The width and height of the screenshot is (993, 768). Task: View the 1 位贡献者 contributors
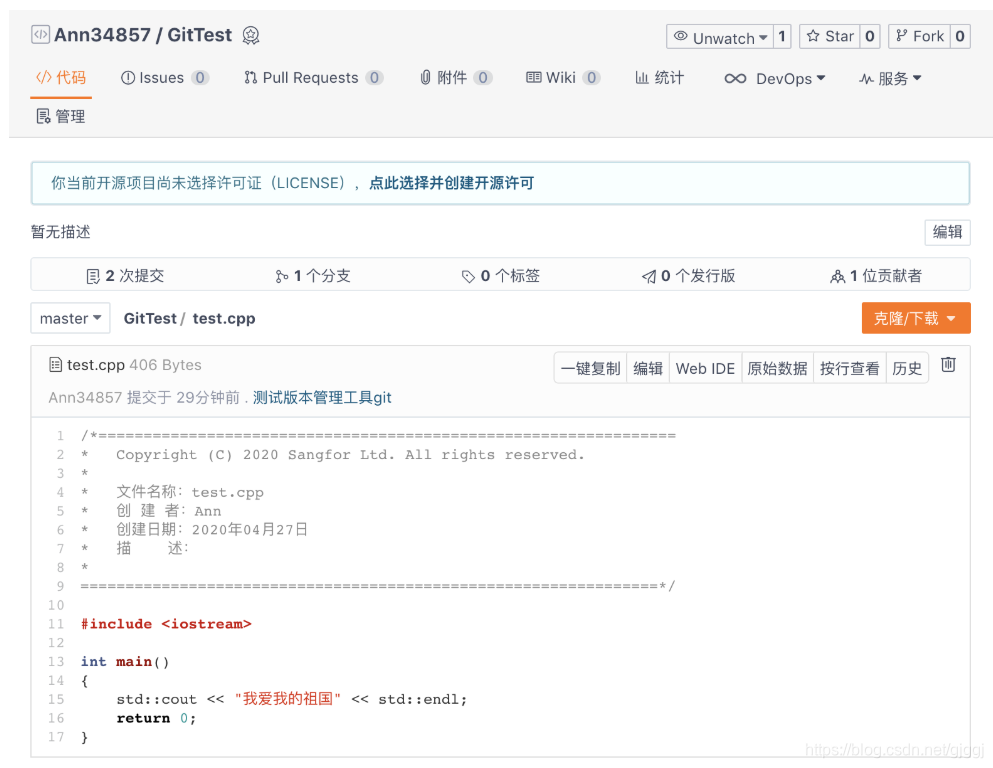point(876,276)
